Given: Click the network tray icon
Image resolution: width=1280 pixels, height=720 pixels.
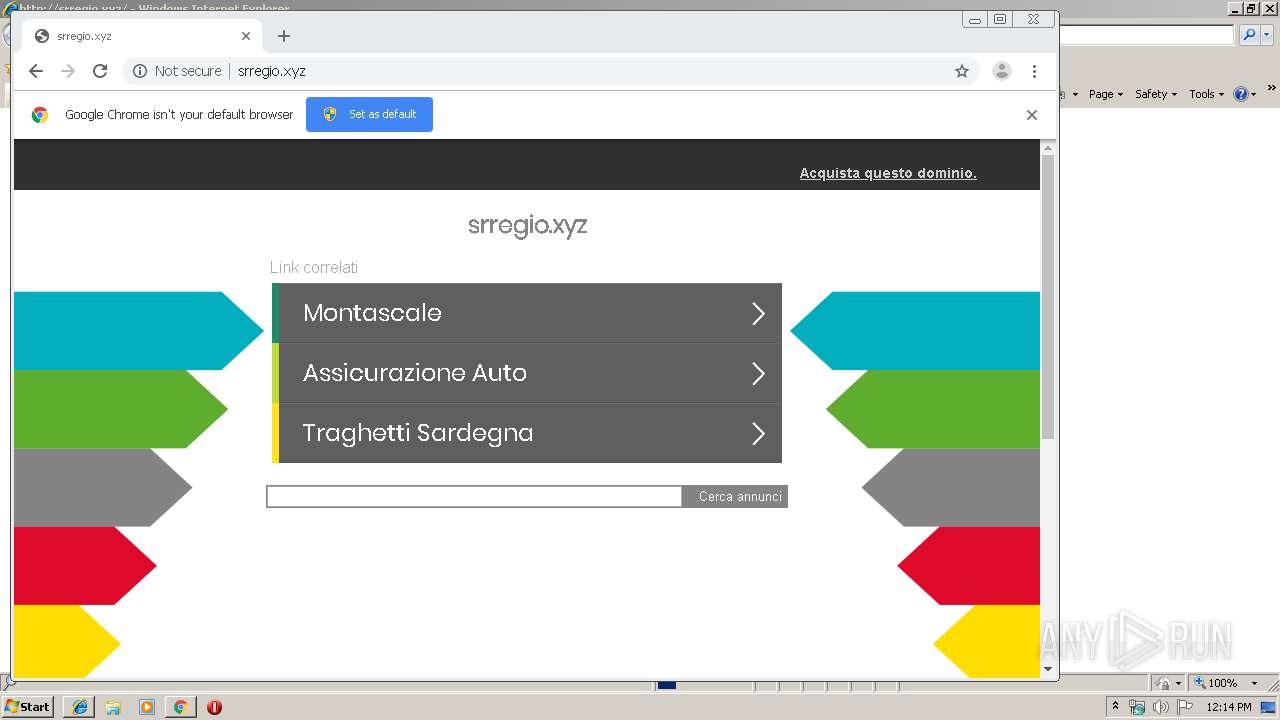Looking at the screenshot, I should click(1137, 707).
